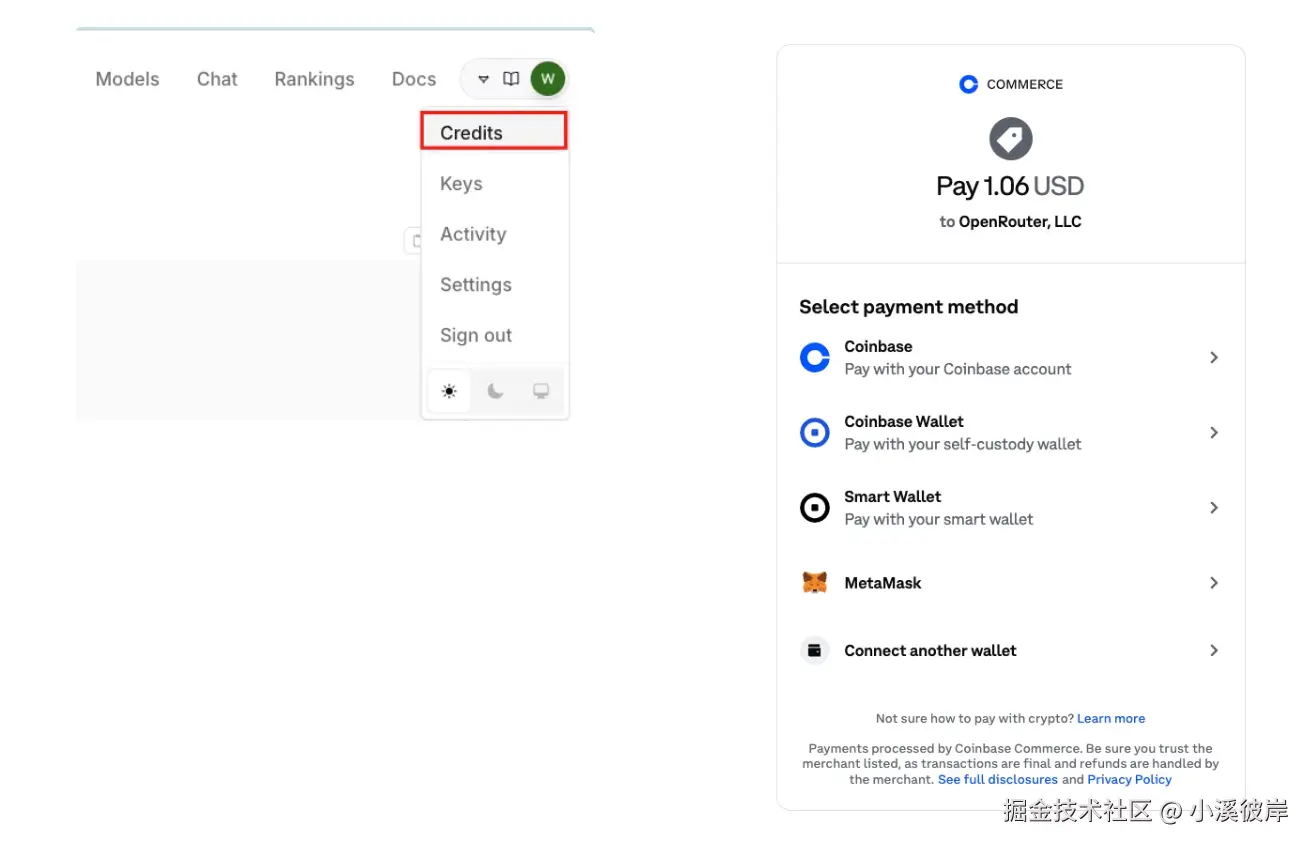
Task: Click the Coinbase Commerce logo icon
Action: (968, 84)
